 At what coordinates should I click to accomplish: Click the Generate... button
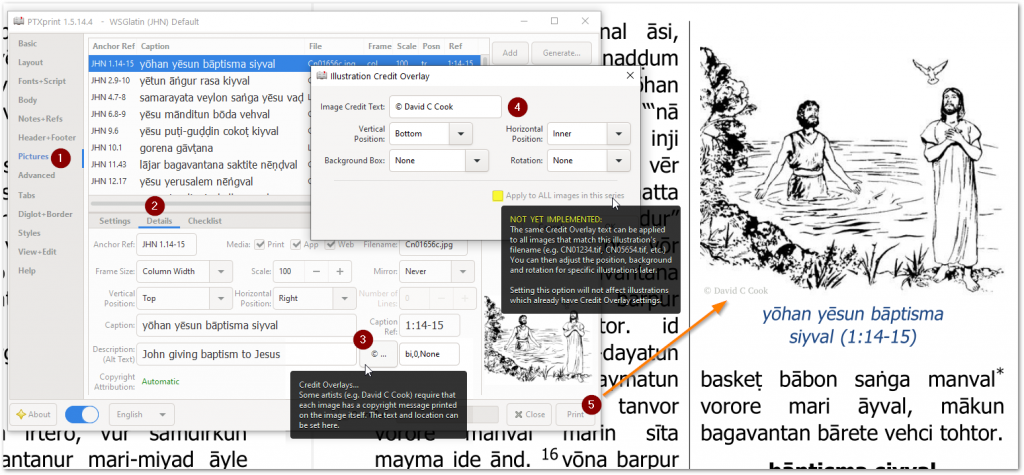click(x=561, y=53)
